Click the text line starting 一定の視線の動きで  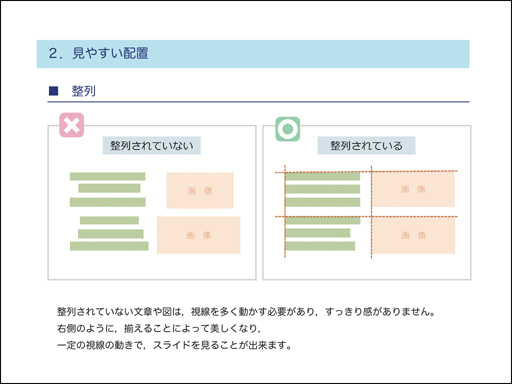174,345
